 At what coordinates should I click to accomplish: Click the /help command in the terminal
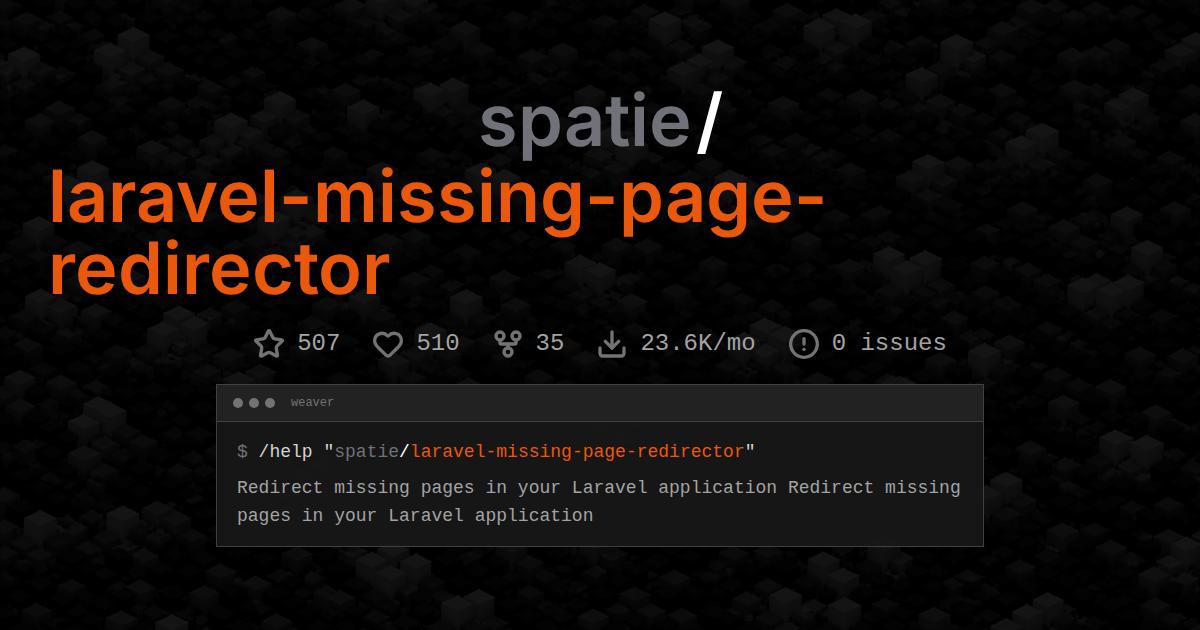point(286,451)
